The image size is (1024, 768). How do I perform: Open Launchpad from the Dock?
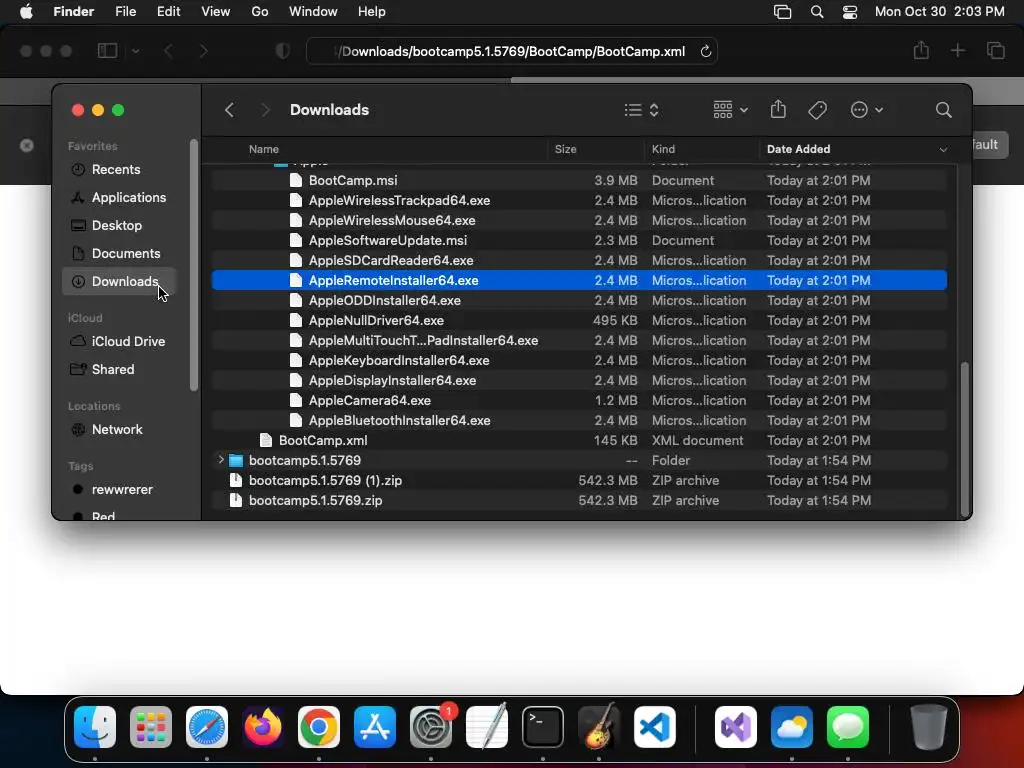tap(151, 727)
